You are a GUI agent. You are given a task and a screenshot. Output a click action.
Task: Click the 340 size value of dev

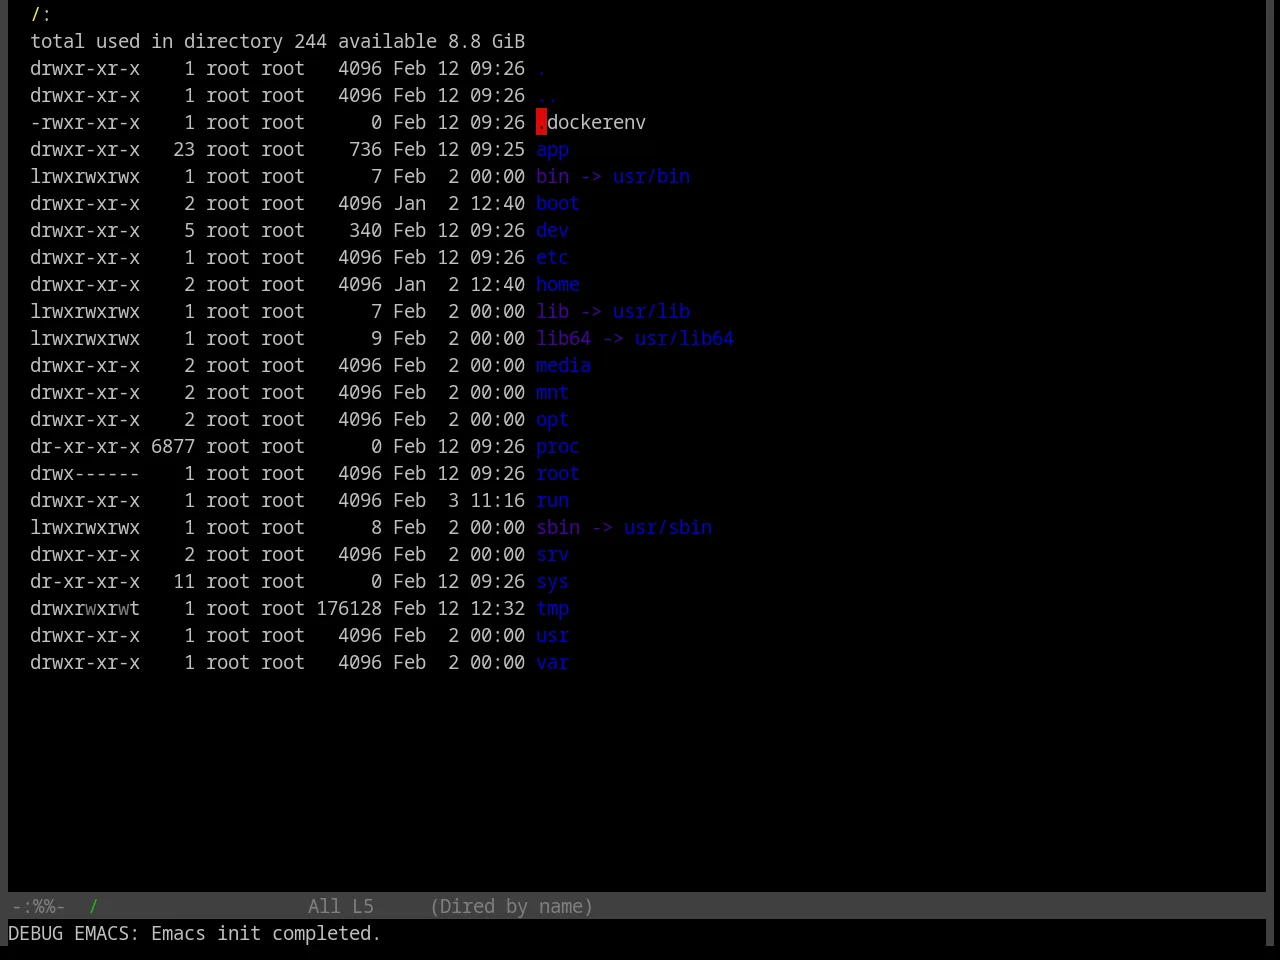pyautogui.click(x=365, y=230)
